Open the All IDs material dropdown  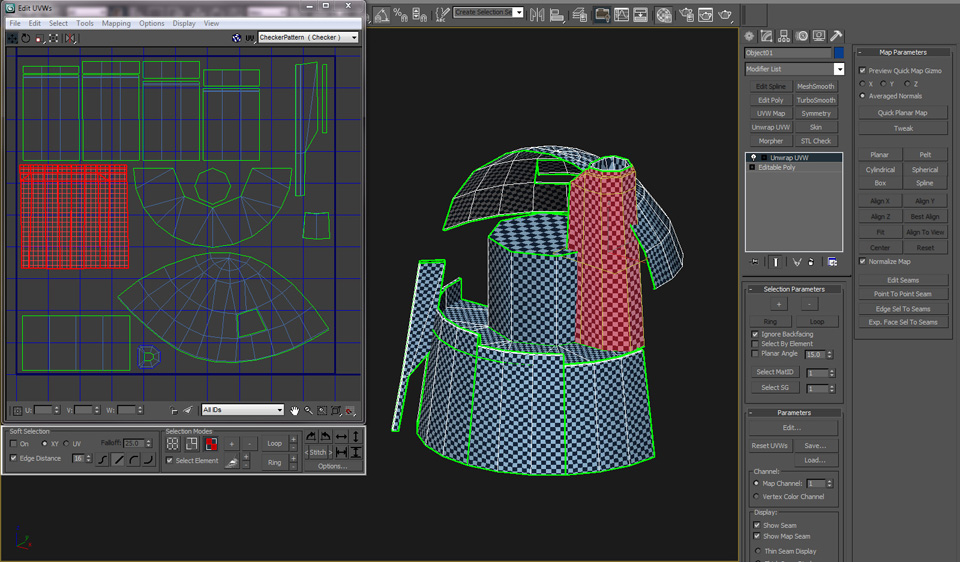243,410
